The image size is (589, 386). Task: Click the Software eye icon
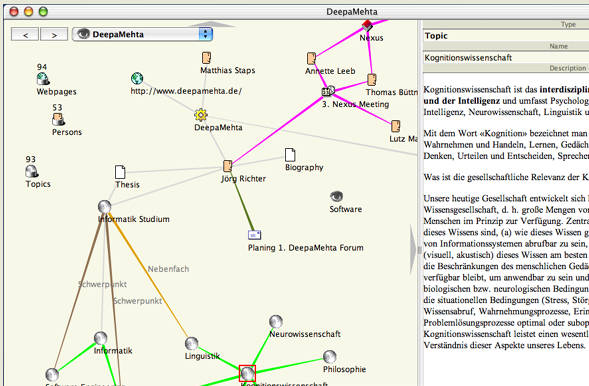click(337, 196)
